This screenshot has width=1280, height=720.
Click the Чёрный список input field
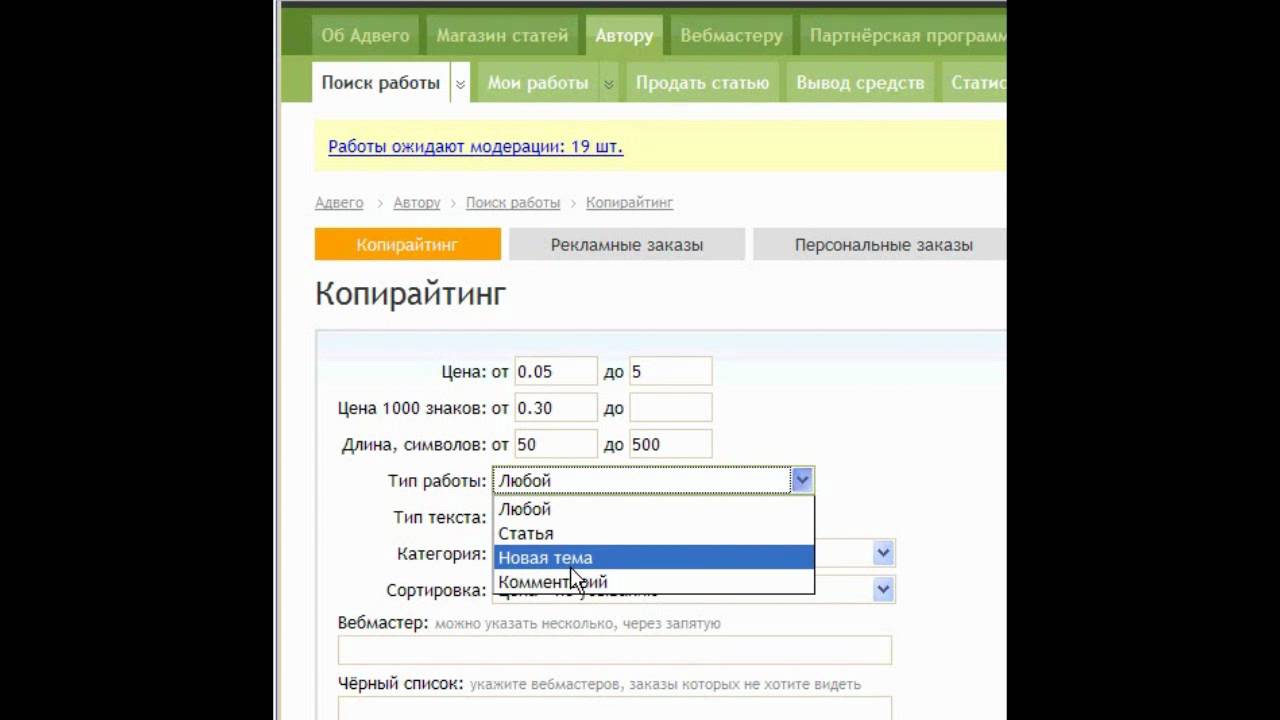pos(614,709)
